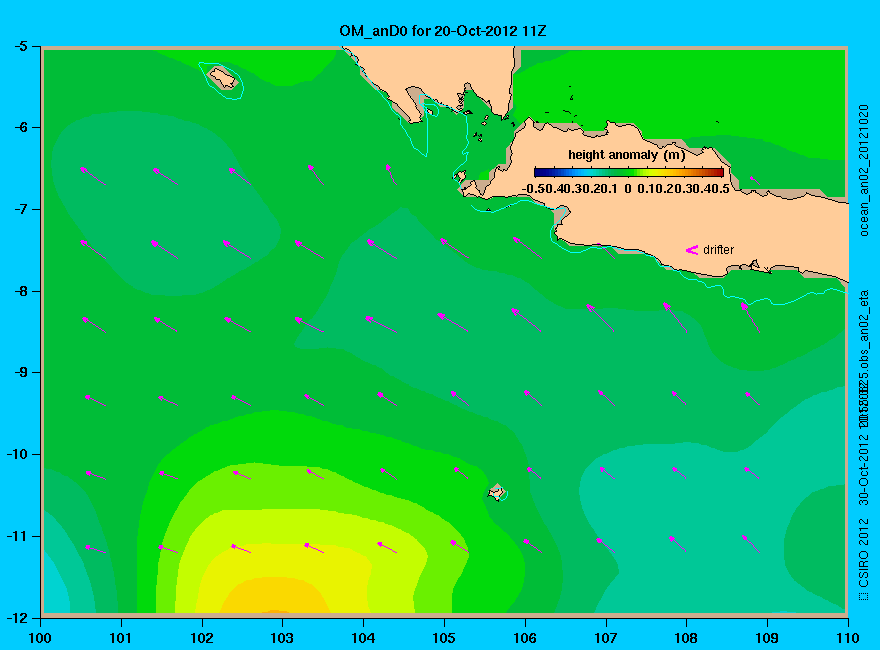Click the '0' tick label under the colorbar
The image size is (880, 650).
(627, 189)
